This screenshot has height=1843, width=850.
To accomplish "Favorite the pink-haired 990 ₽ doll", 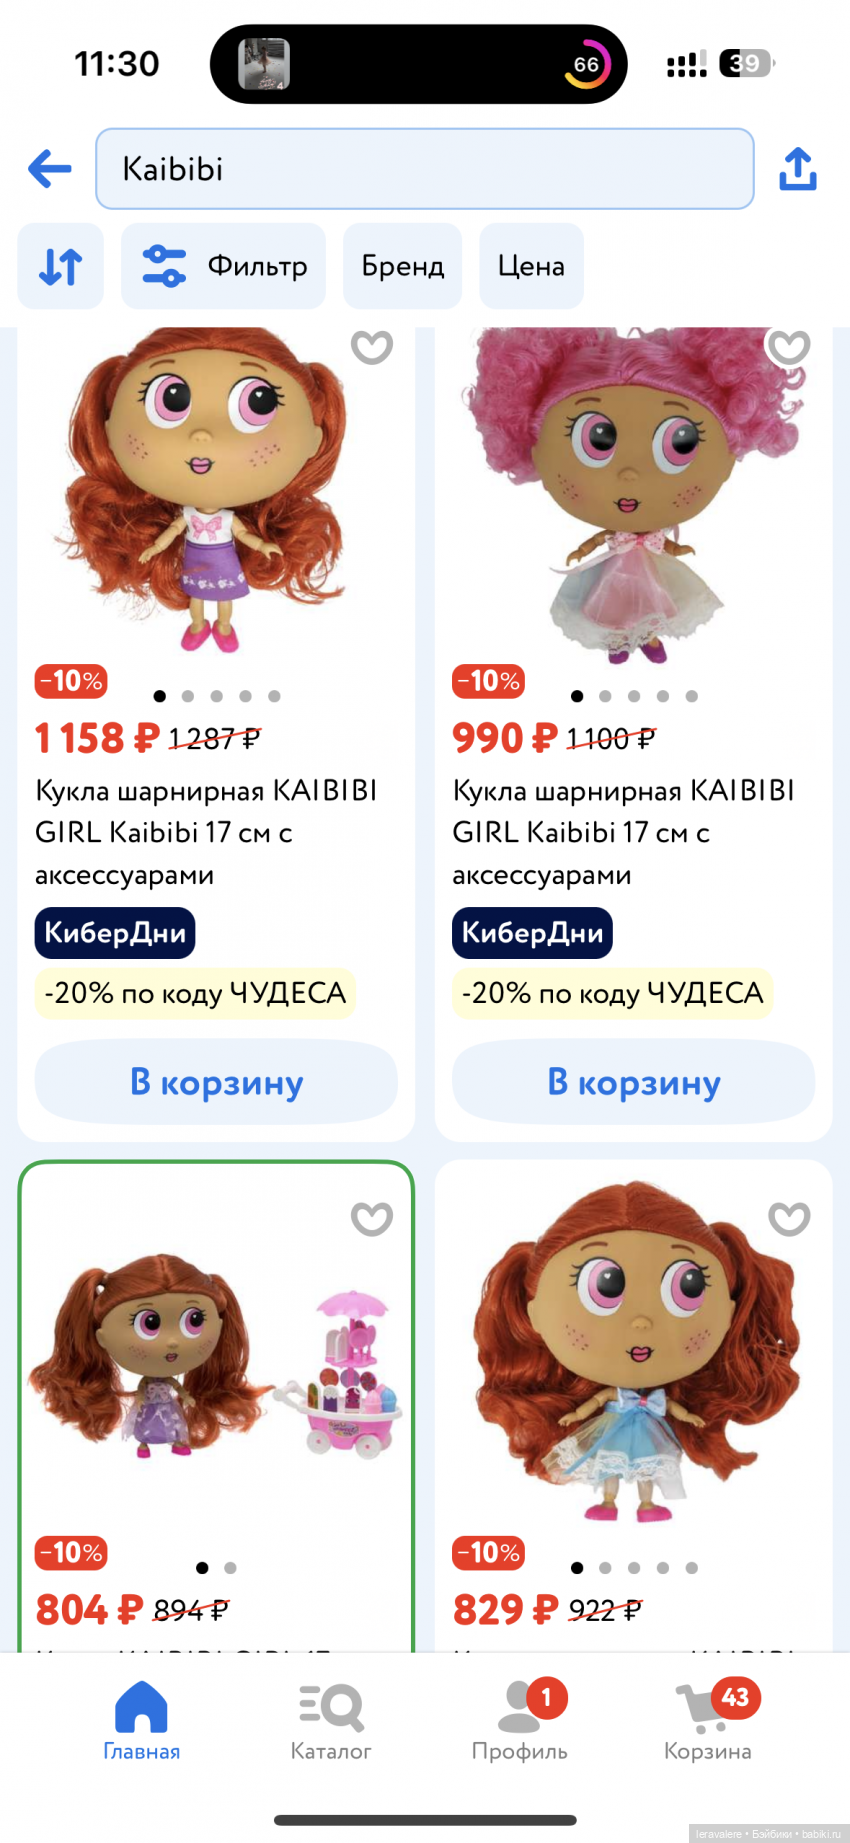I will tap(788, 347).
